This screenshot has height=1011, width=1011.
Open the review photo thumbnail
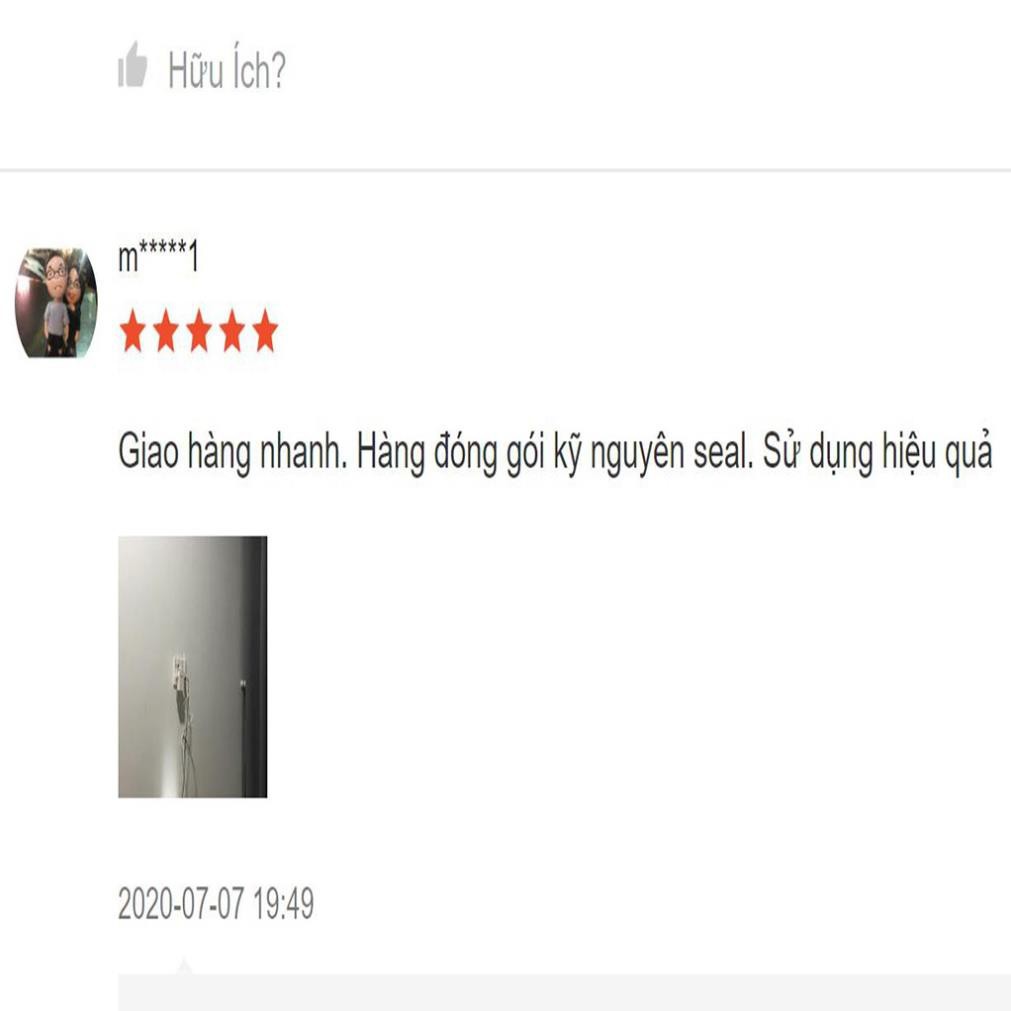192,667
